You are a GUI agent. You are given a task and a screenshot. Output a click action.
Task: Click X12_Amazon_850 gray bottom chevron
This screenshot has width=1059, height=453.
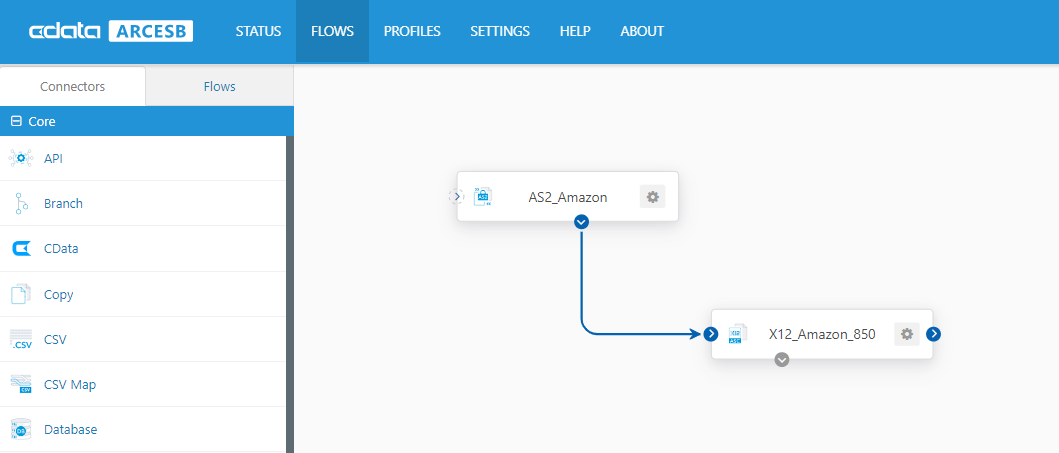click(782, 359)
